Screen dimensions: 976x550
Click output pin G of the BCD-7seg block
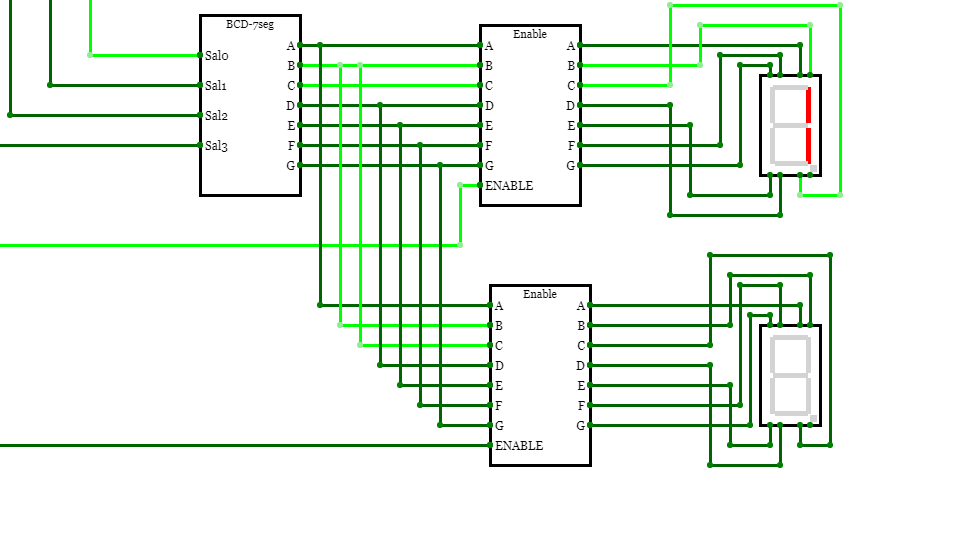(x=300, y=165)
